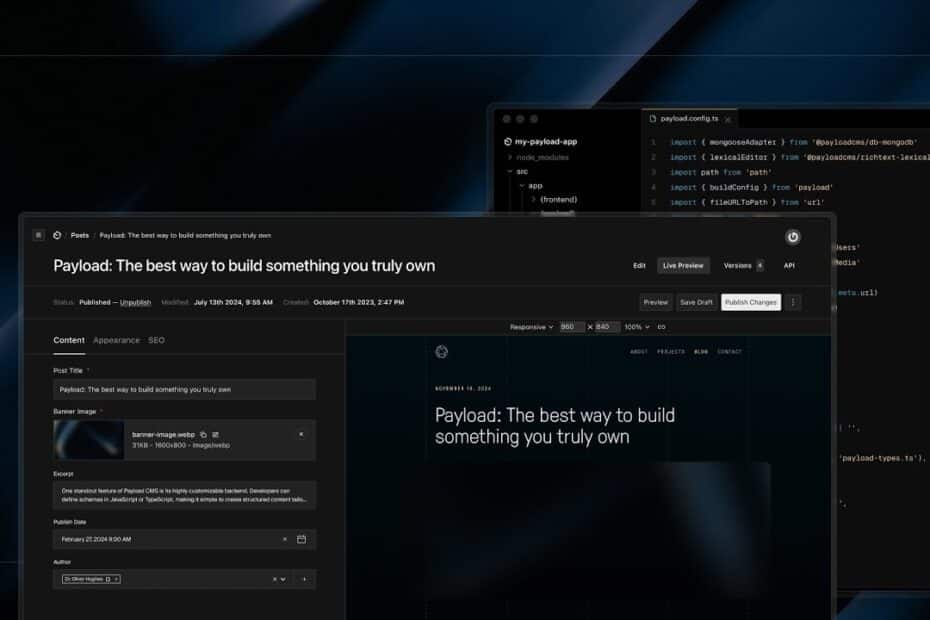Click the preview width field showing 960
The height and width of the screenshot is (620, 930).
coord(572,327)
